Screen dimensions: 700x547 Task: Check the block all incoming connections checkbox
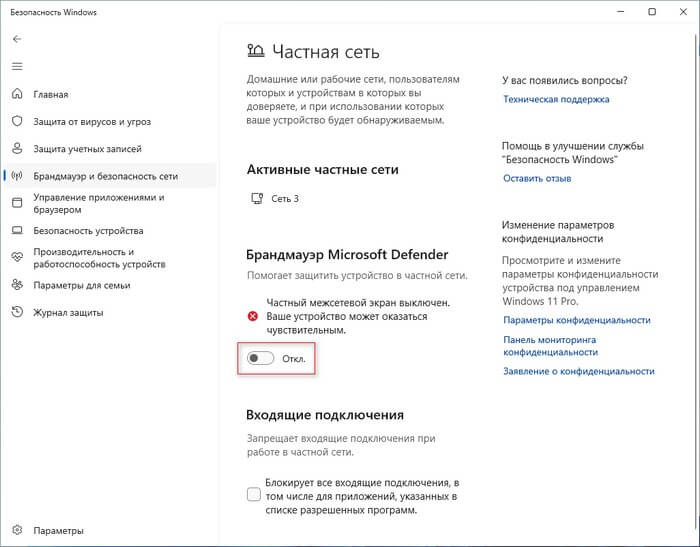(254, 495)
